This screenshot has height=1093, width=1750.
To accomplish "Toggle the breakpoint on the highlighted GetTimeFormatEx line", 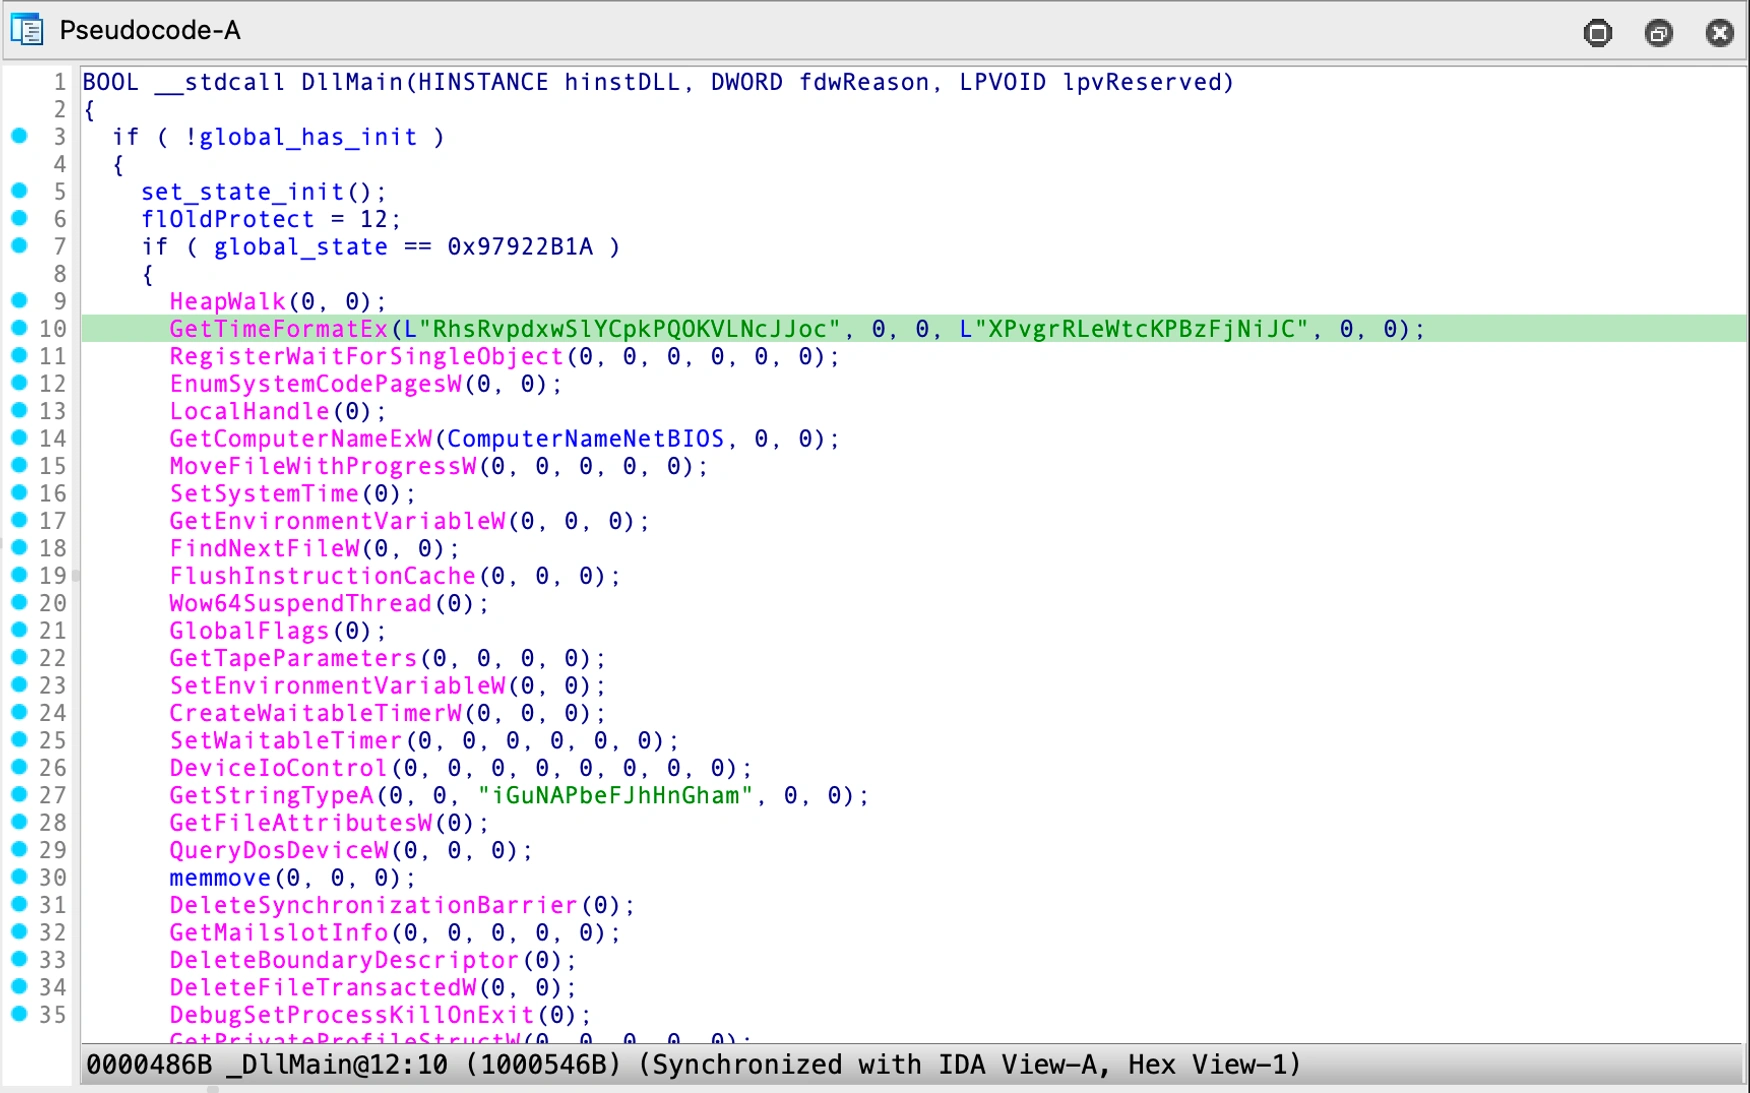I will point(19,328).
